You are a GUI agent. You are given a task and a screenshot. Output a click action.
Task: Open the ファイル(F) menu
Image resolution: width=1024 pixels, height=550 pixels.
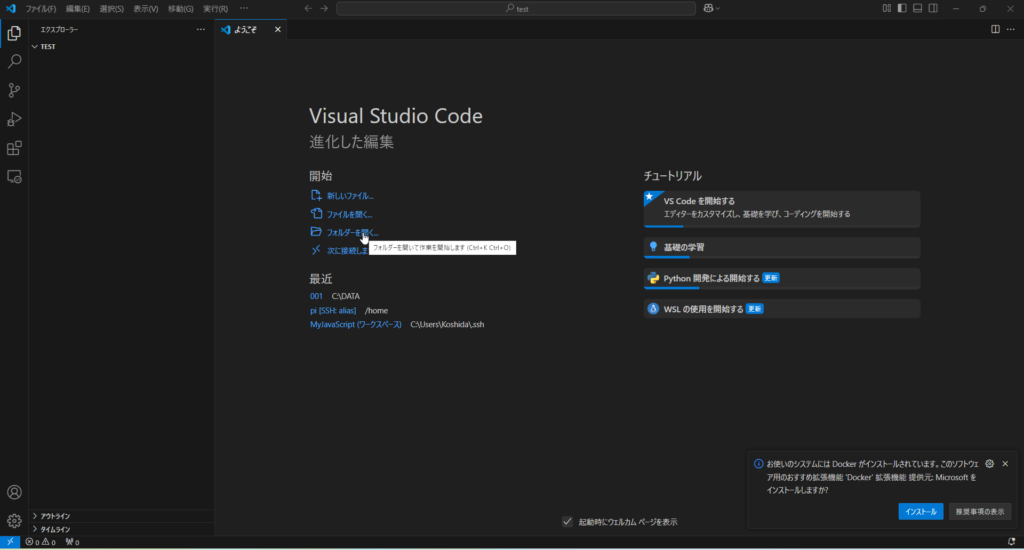(x=40, y=8)
